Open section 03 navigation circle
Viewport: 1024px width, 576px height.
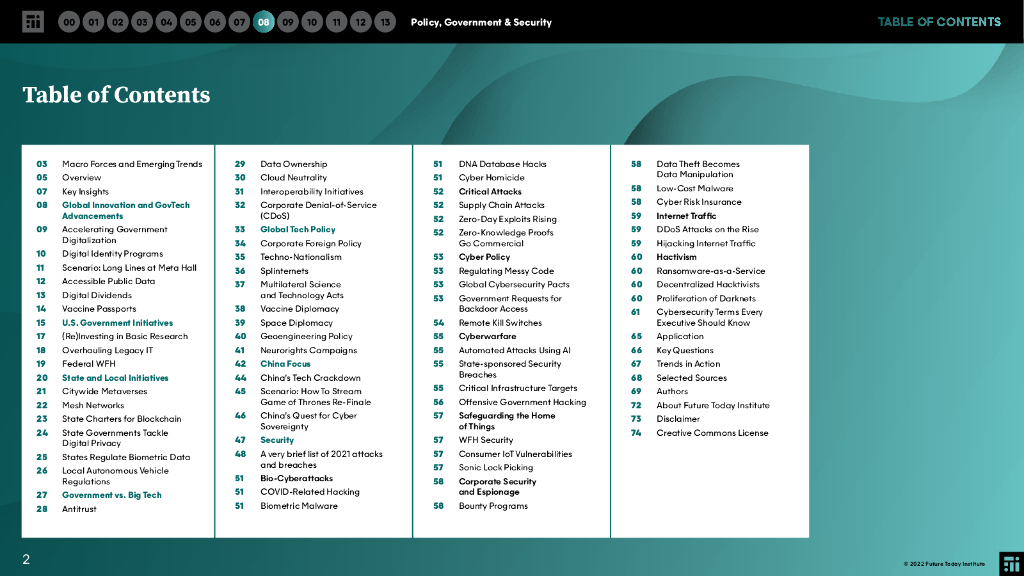click(x=142, y=22)
